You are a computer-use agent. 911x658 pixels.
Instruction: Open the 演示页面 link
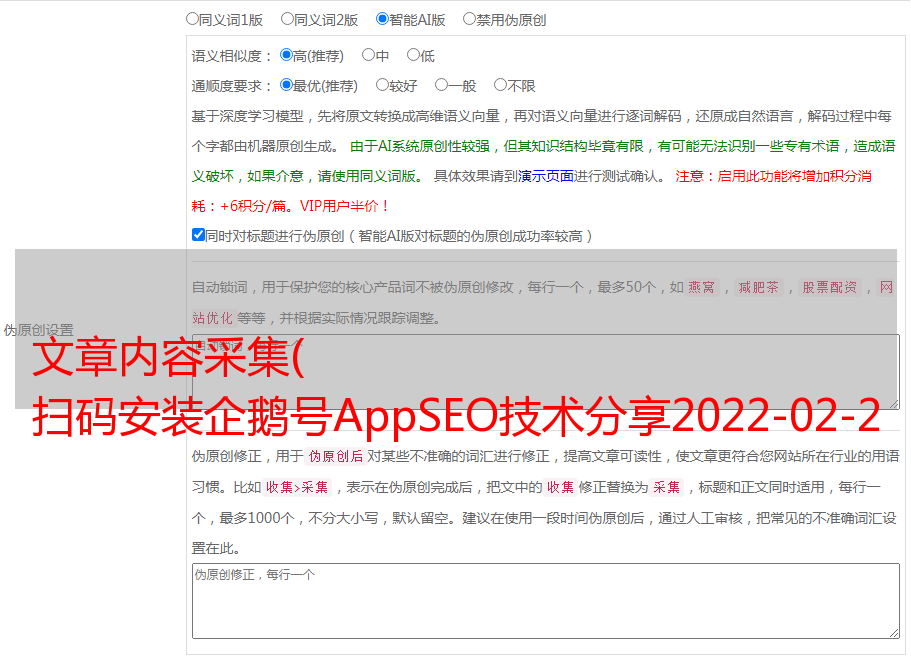click(545, 176)
